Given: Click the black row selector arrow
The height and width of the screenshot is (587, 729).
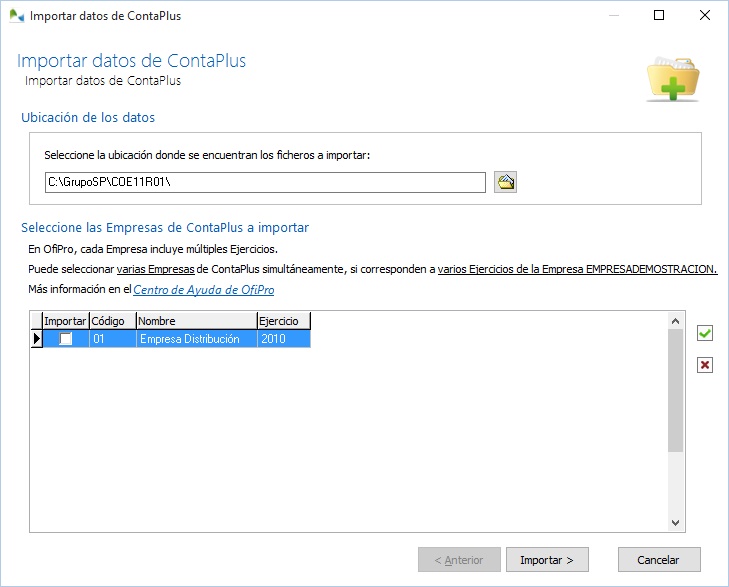Looking at the screenshot, I should tap(37, 339).
